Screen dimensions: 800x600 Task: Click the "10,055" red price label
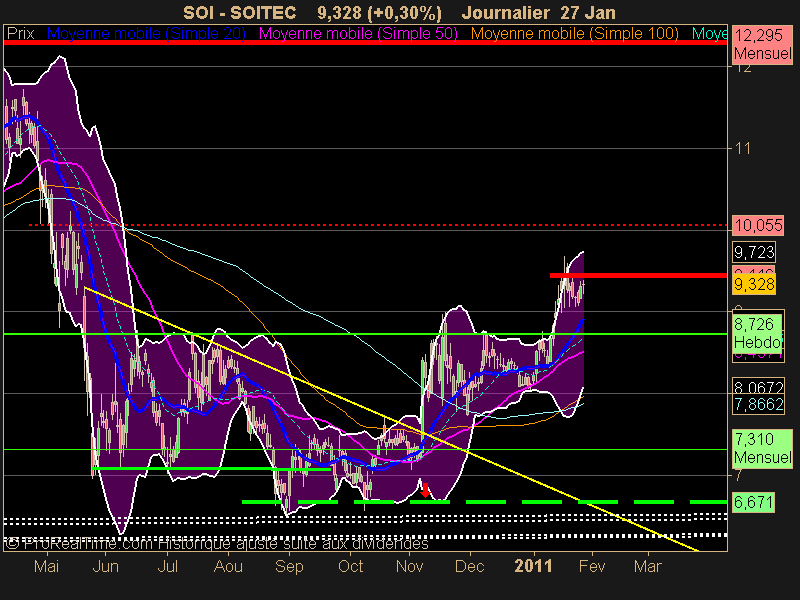click(758, 225)
